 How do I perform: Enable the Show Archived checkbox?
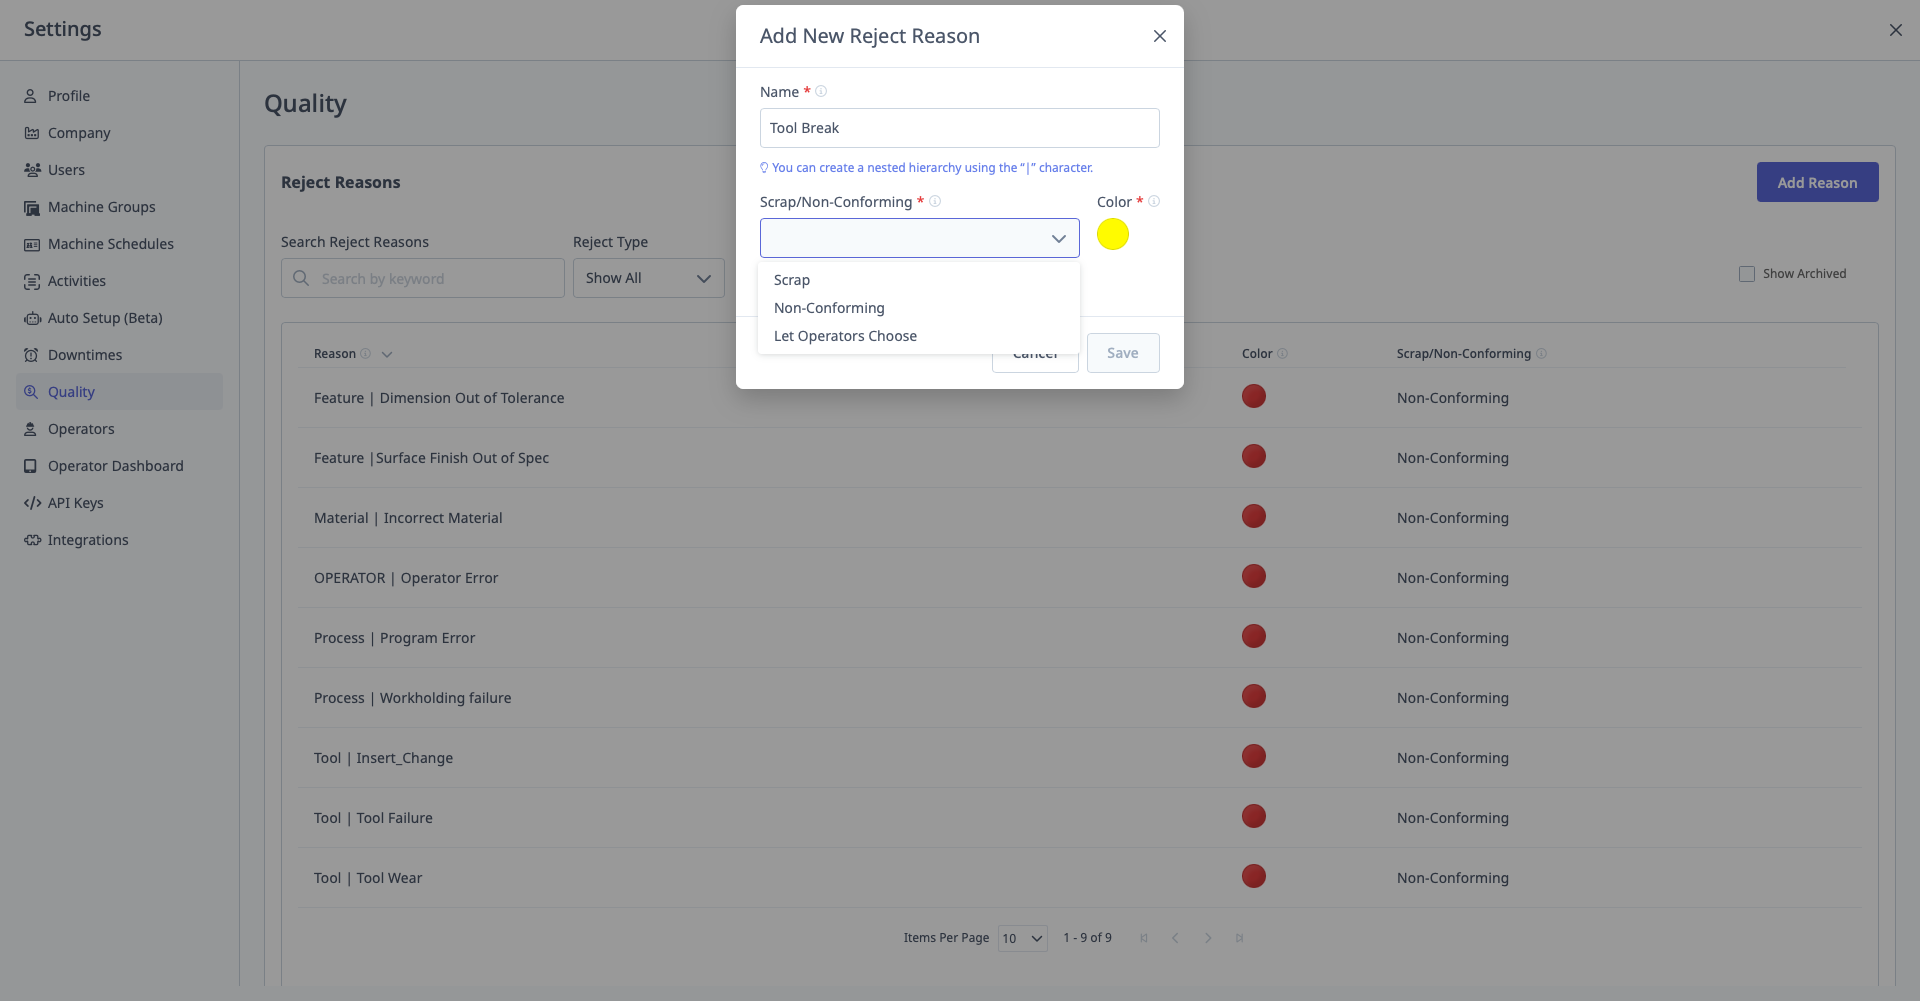(x=1747, y=273)
